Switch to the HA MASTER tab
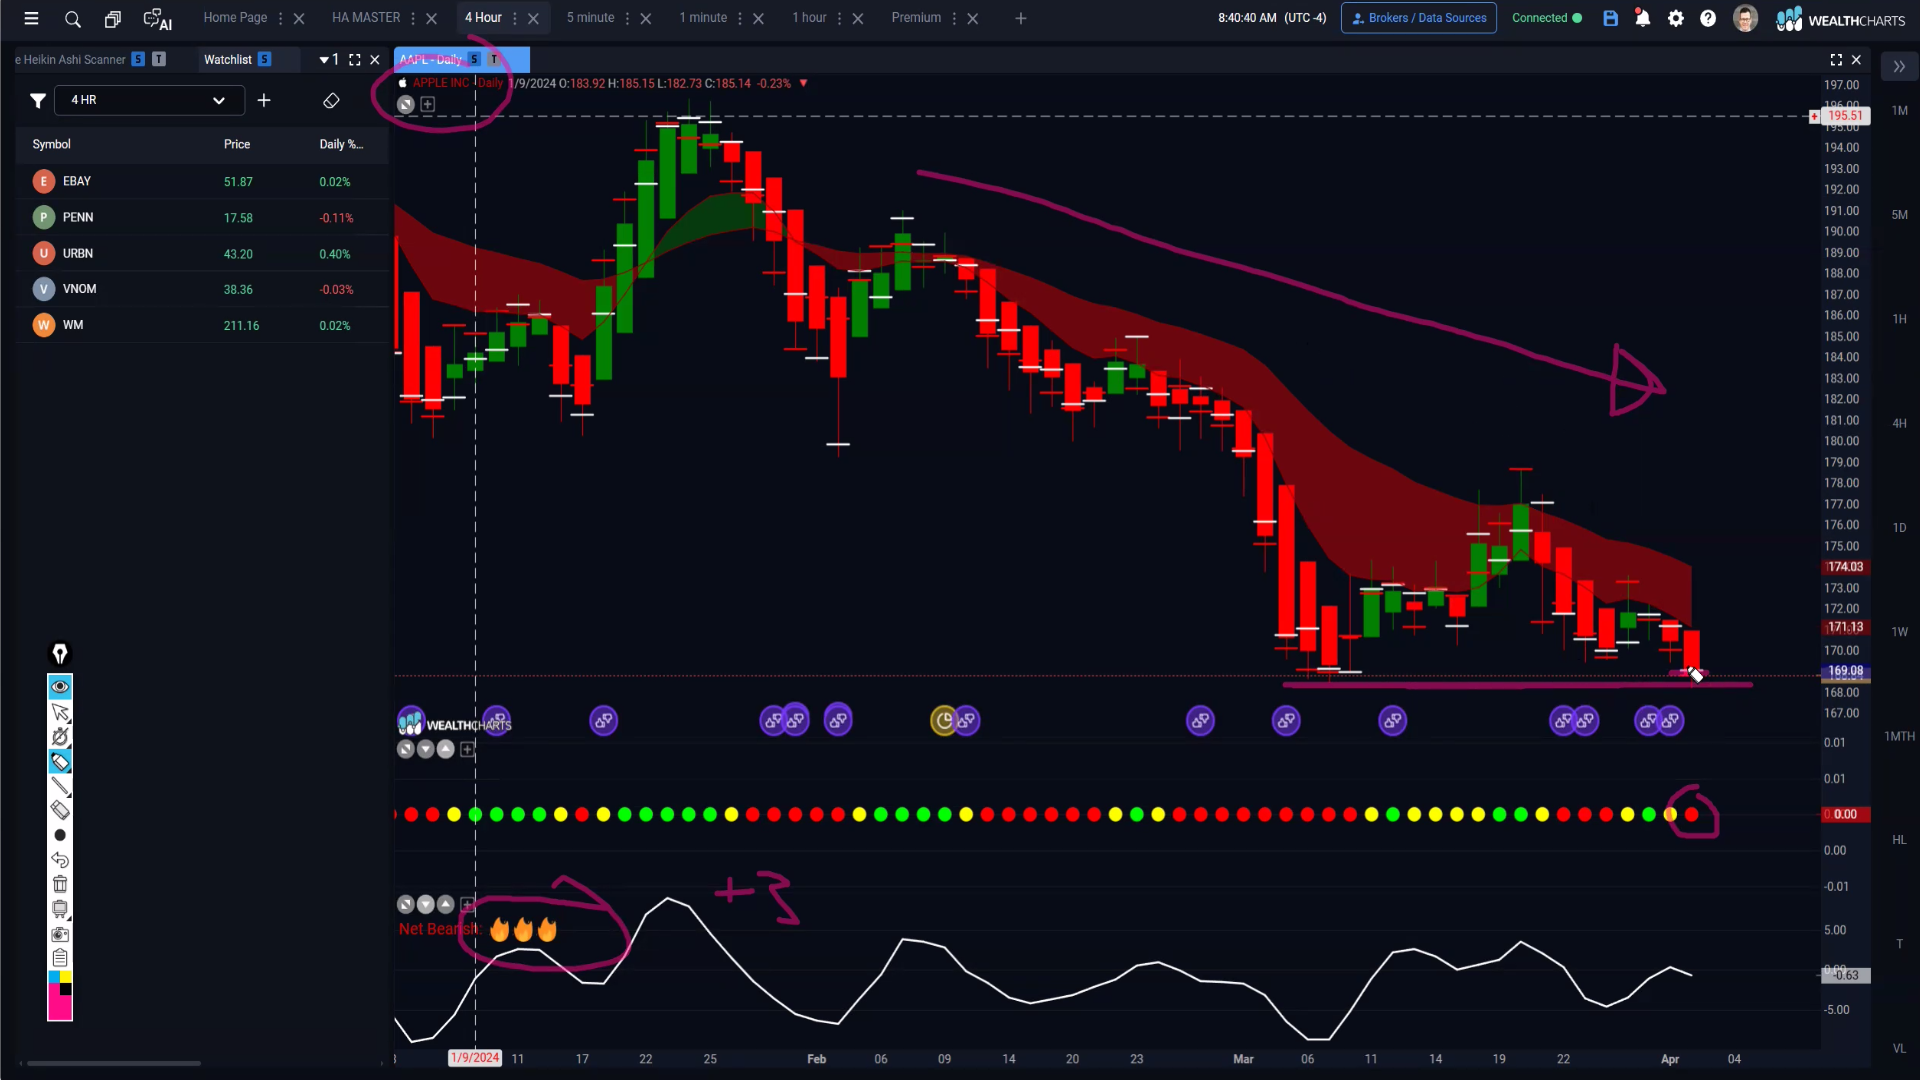The height and width of the screenshot is (1080, 1920). 366,18
